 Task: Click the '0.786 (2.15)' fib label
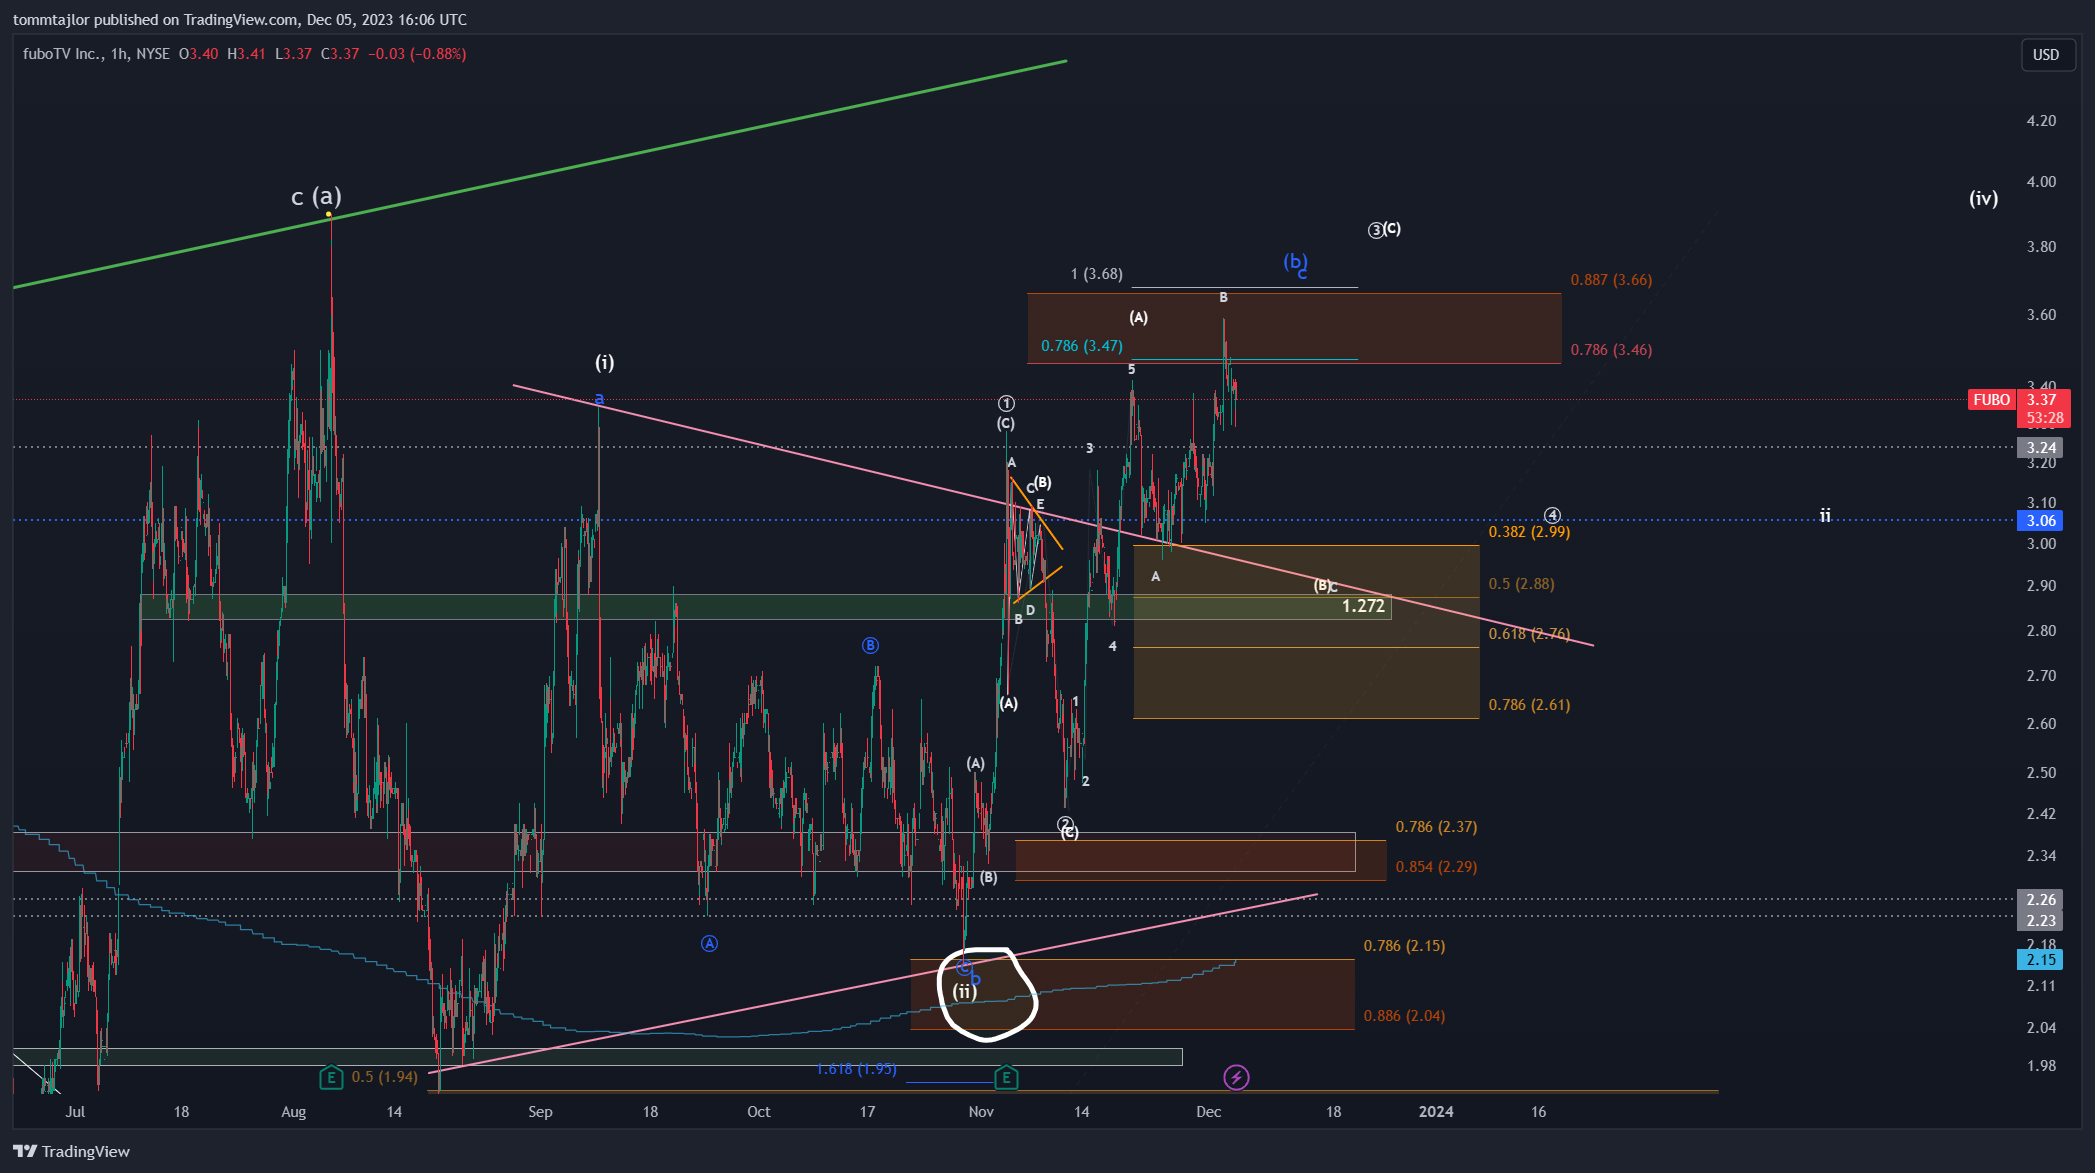click(x=1404, y=946)
